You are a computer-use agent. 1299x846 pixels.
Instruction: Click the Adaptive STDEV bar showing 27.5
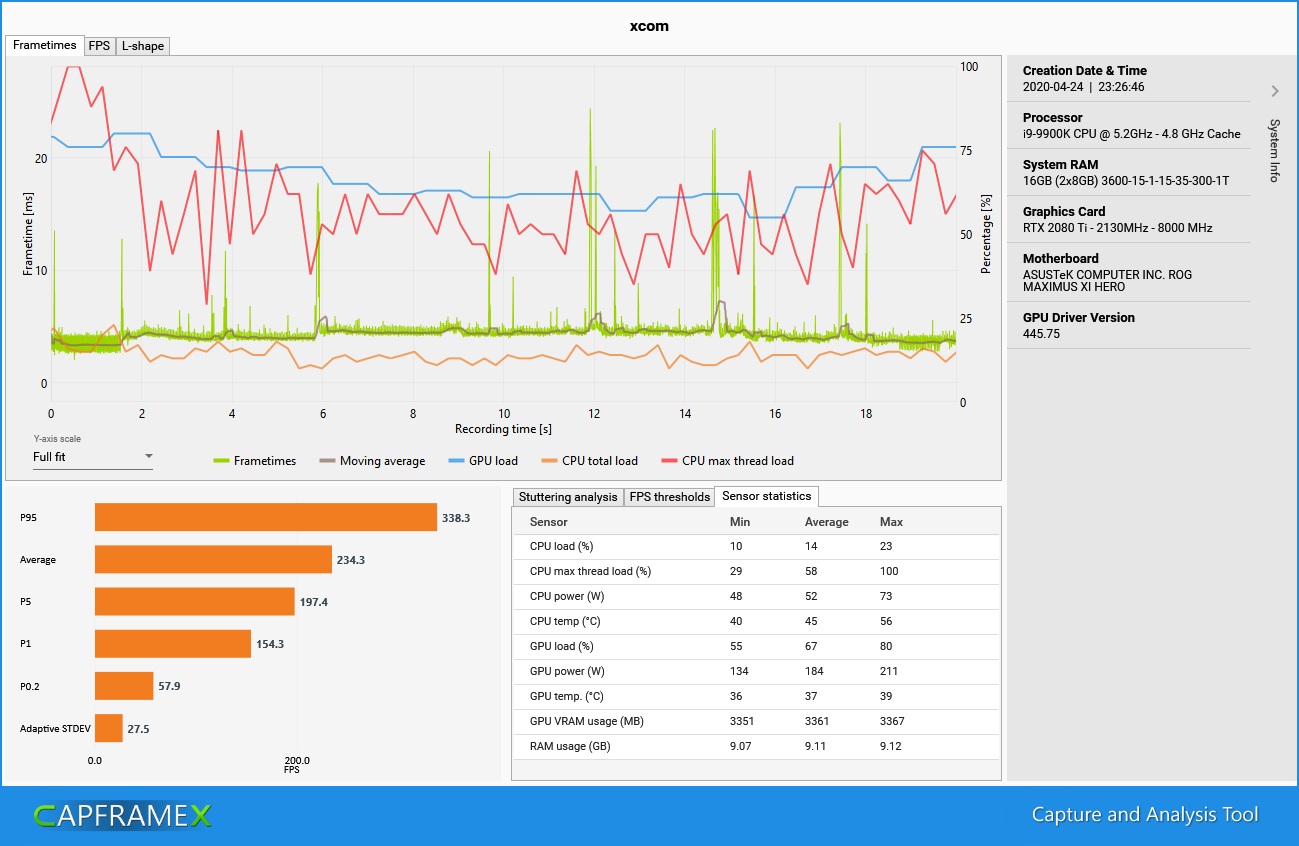click(109, 727)
